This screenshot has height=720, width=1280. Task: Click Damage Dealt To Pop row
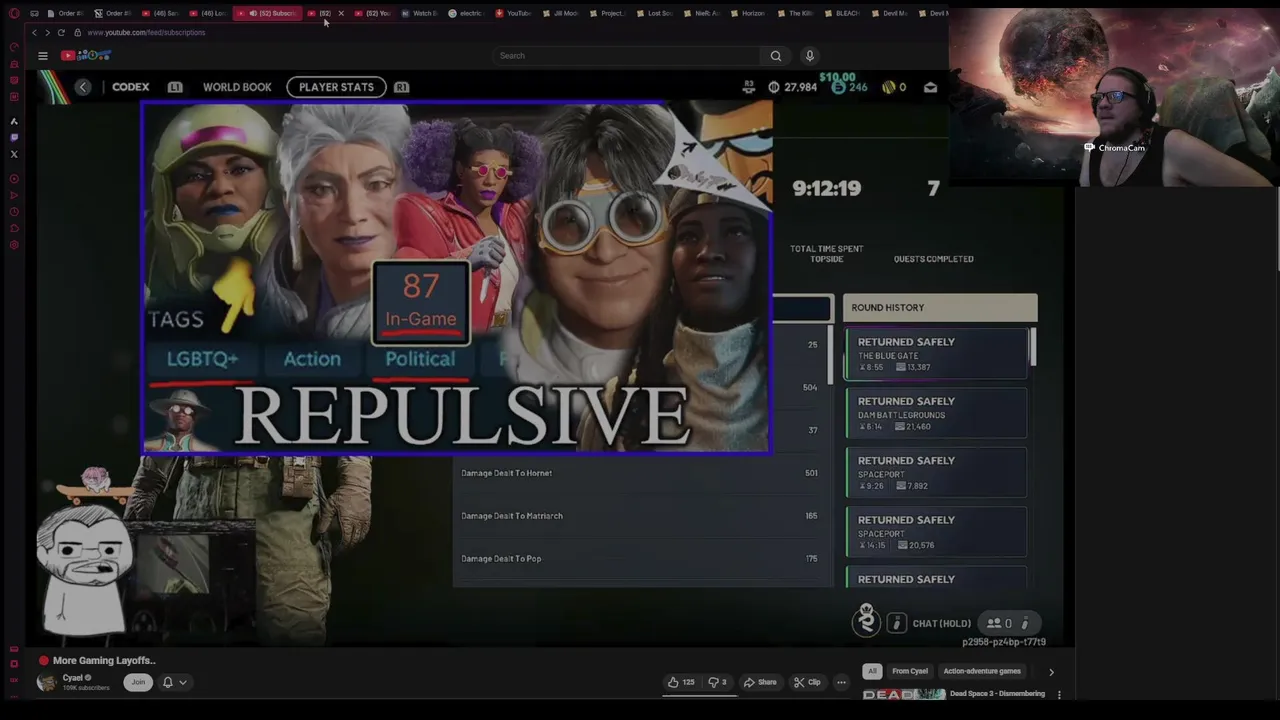point(640,559)
